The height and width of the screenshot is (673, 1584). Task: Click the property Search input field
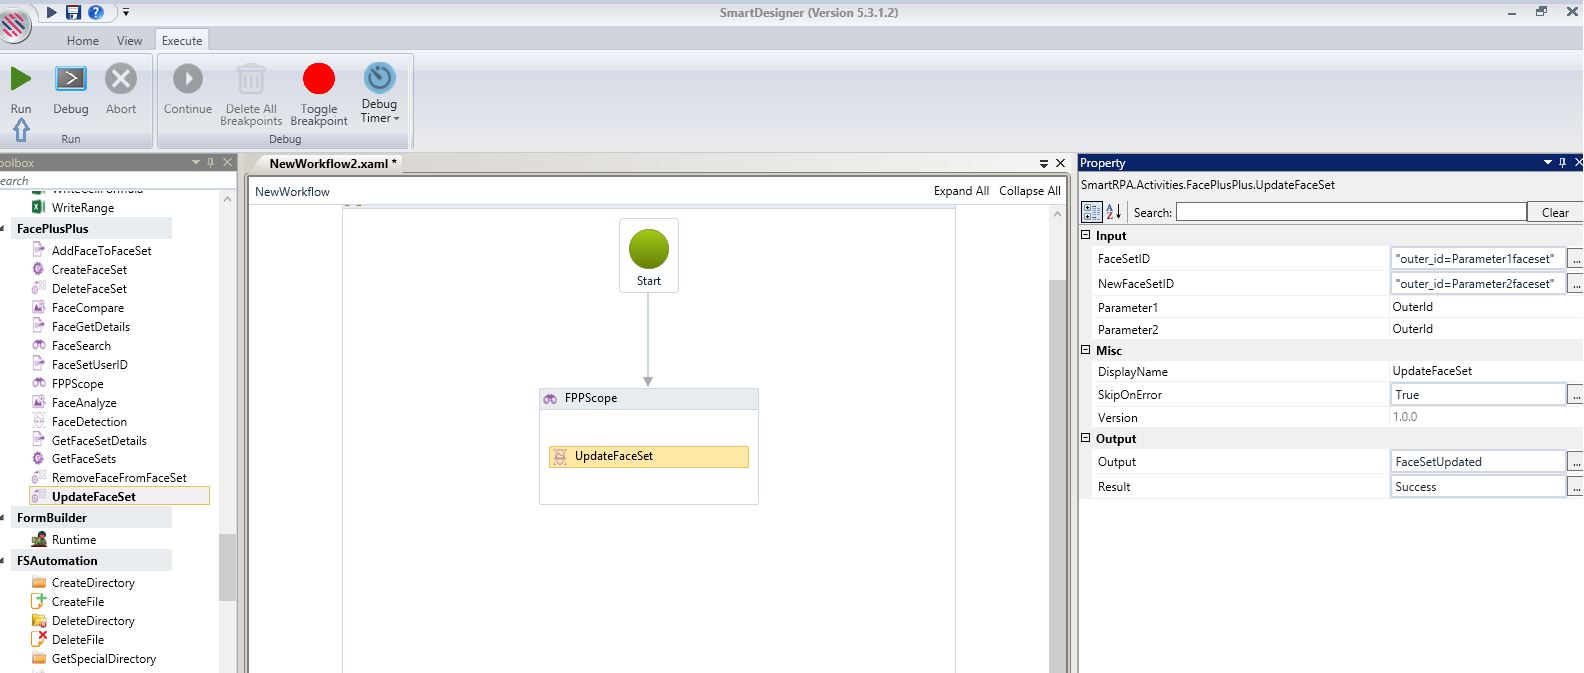click(1350, 212)
